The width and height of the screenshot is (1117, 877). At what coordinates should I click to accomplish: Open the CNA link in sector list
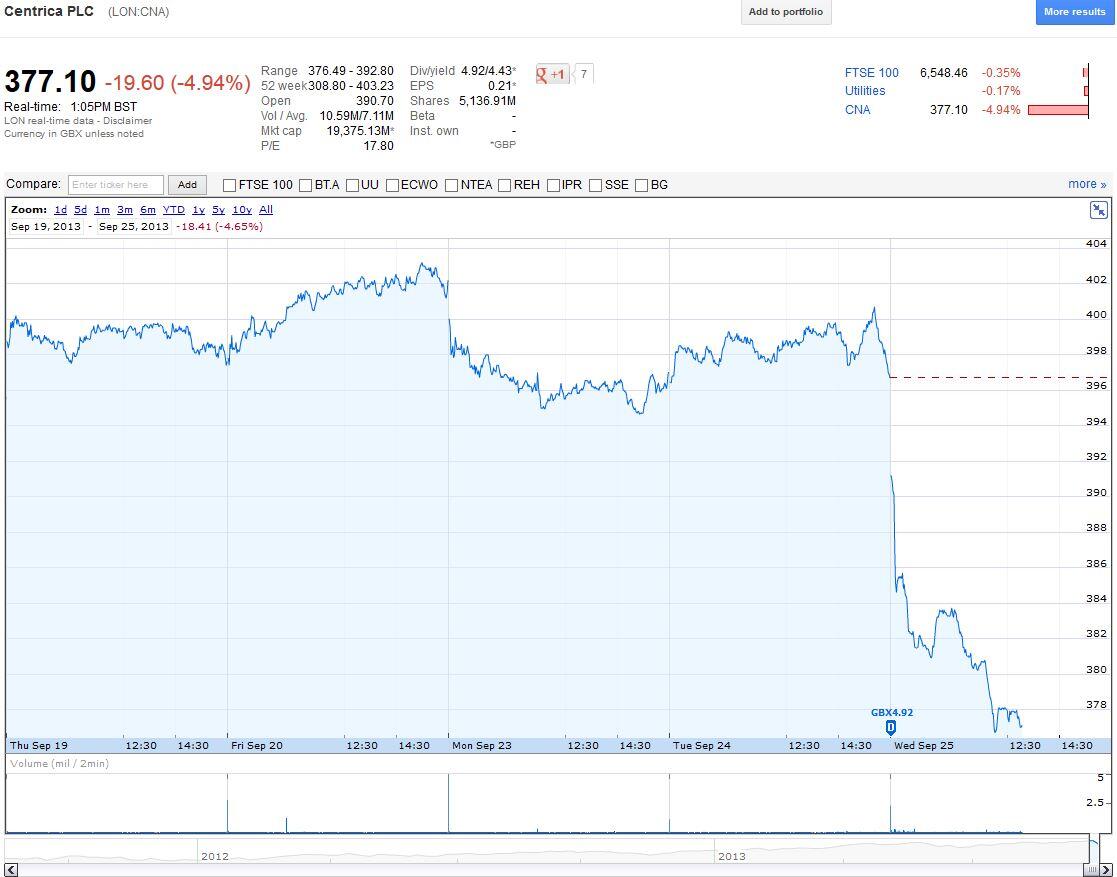857,110
